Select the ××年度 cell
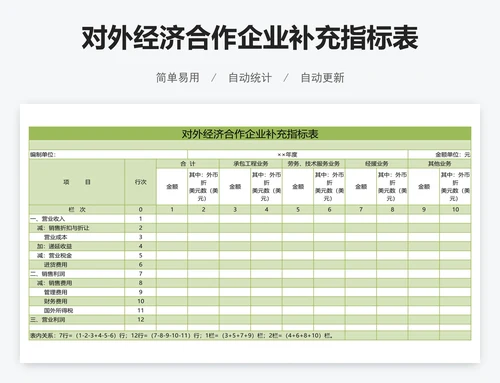500x383 pixels. (298, 155)
